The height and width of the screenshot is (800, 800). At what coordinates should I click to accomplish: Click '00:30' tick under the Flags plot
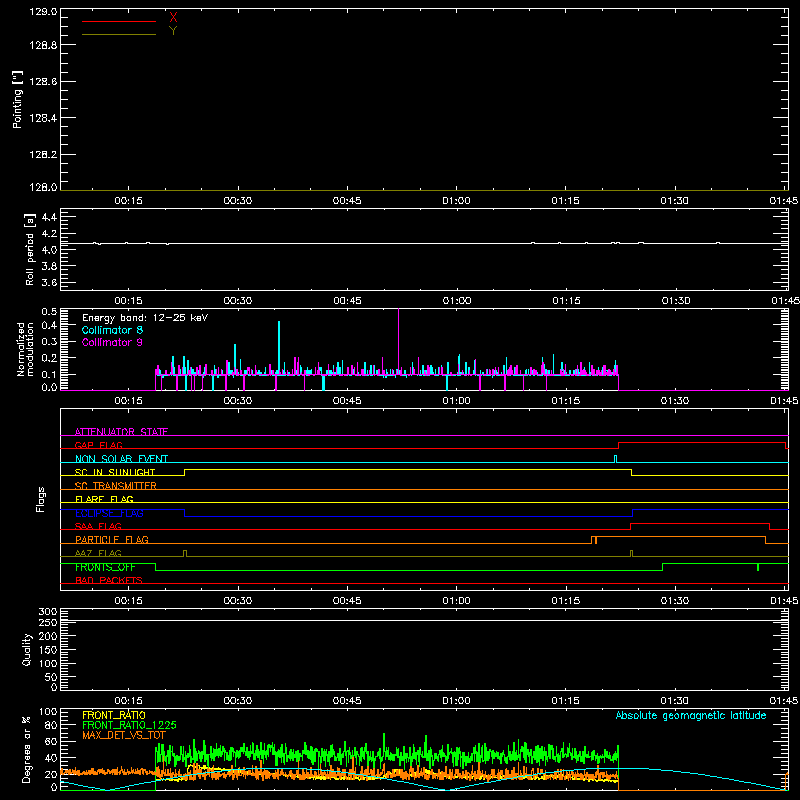pos(238,601)
